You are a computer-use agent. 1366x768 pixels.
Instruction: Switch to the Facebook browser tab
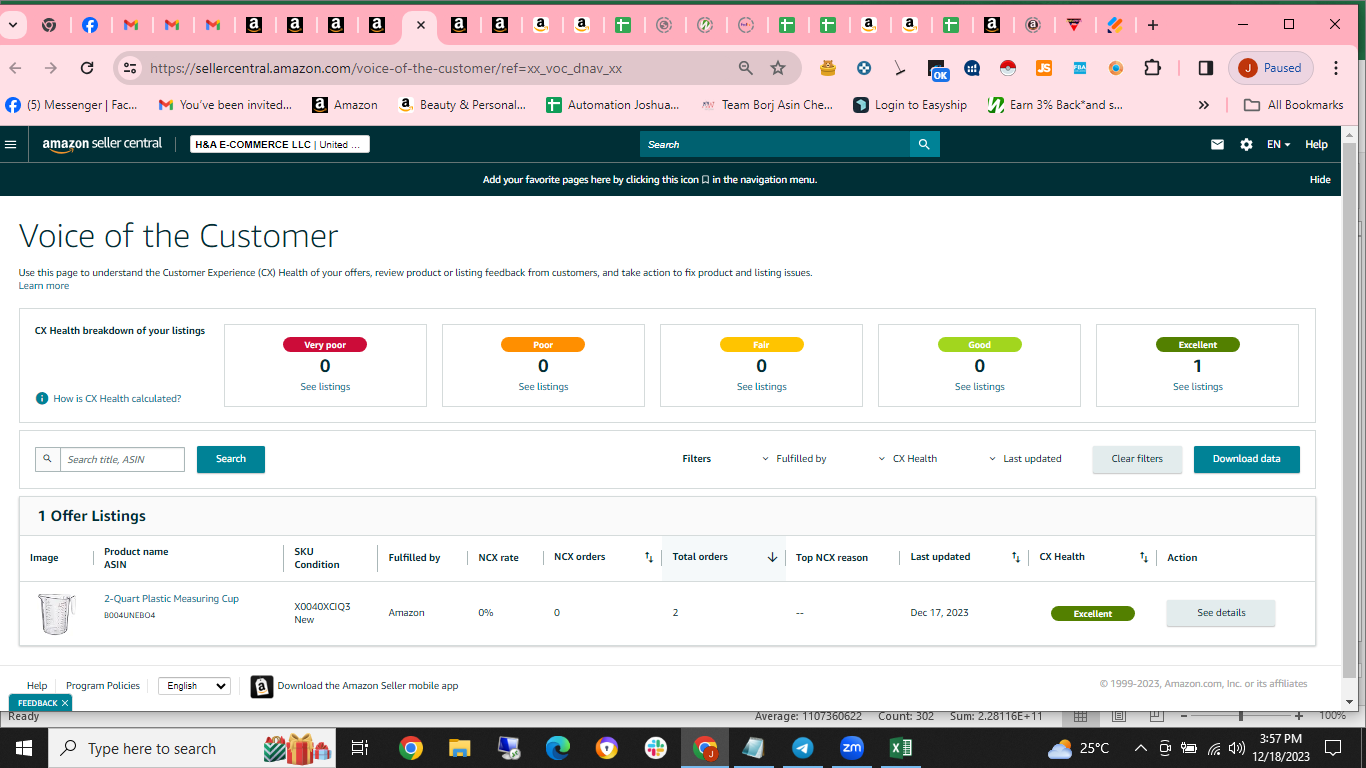(x=90, y=25)
